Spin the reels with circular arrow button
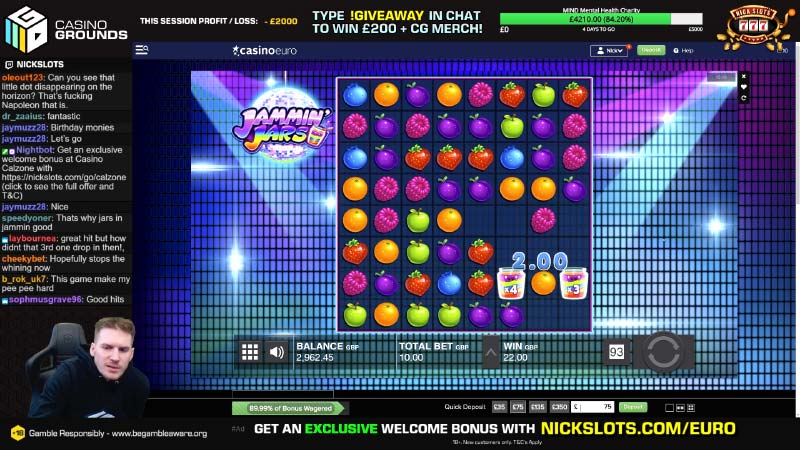Screen dimensions: 800x450 tap(663, 352)
